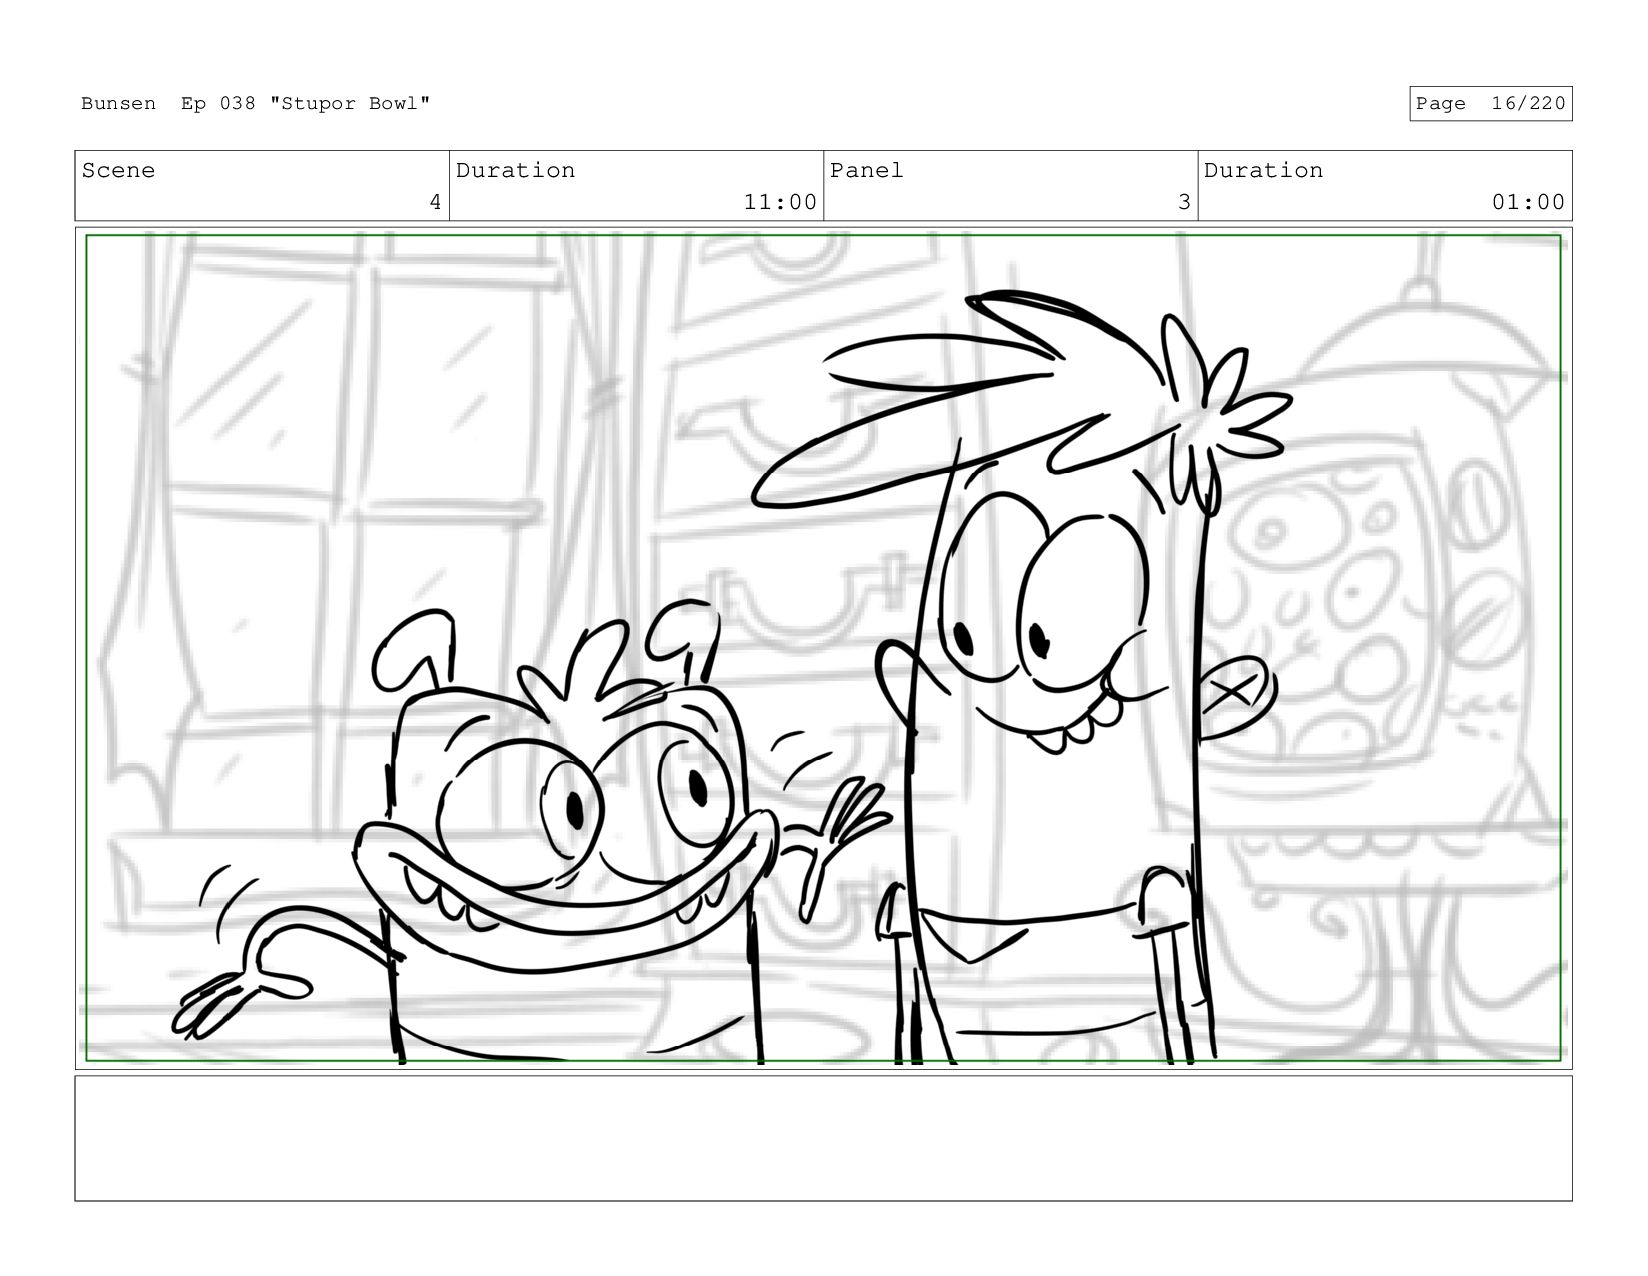Click the scene number value '4'
1648x1276 pixels.
(x=435, y=202)
